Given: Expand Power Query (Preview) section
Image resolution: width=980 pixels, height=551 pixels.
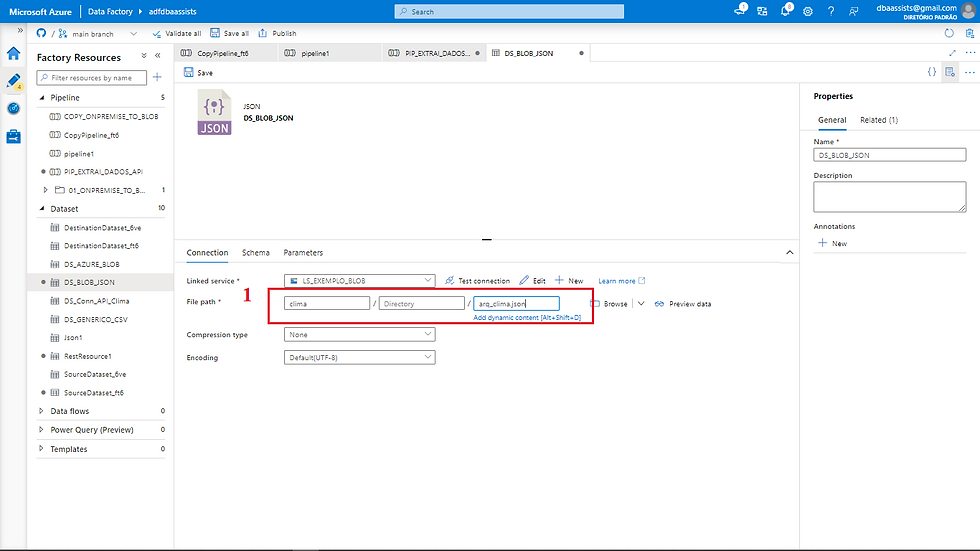Looking at the screenshot, I should (x=41, y=430).
